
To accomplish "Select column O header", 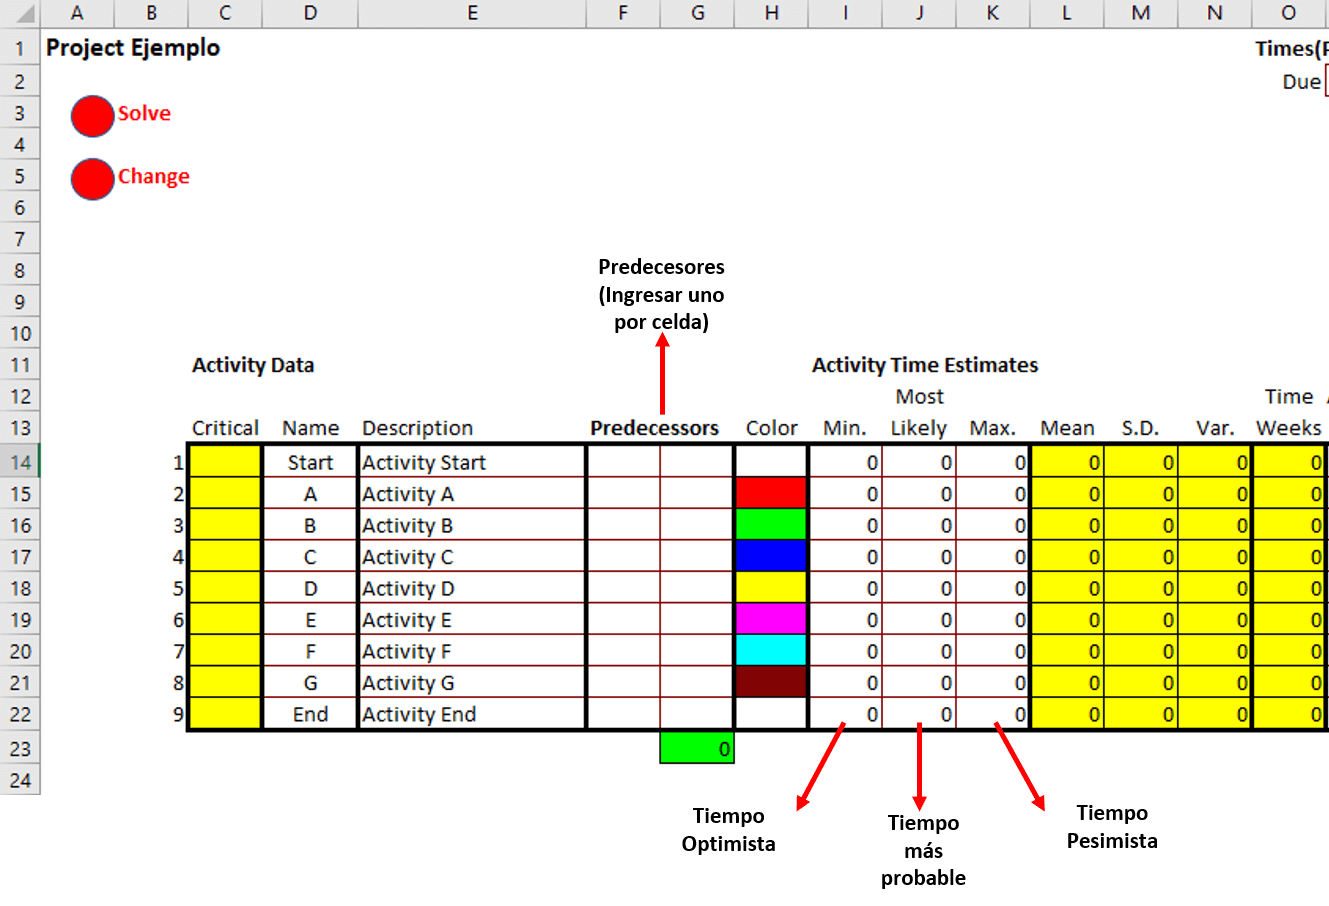I will (1289, 13).
